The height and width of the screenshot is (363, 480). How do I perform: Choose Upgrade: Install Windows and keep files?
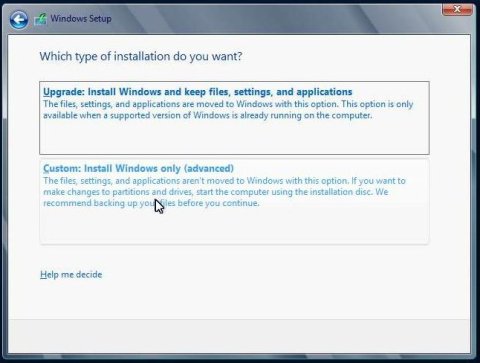pyautogui.click(x=234, y=118)
